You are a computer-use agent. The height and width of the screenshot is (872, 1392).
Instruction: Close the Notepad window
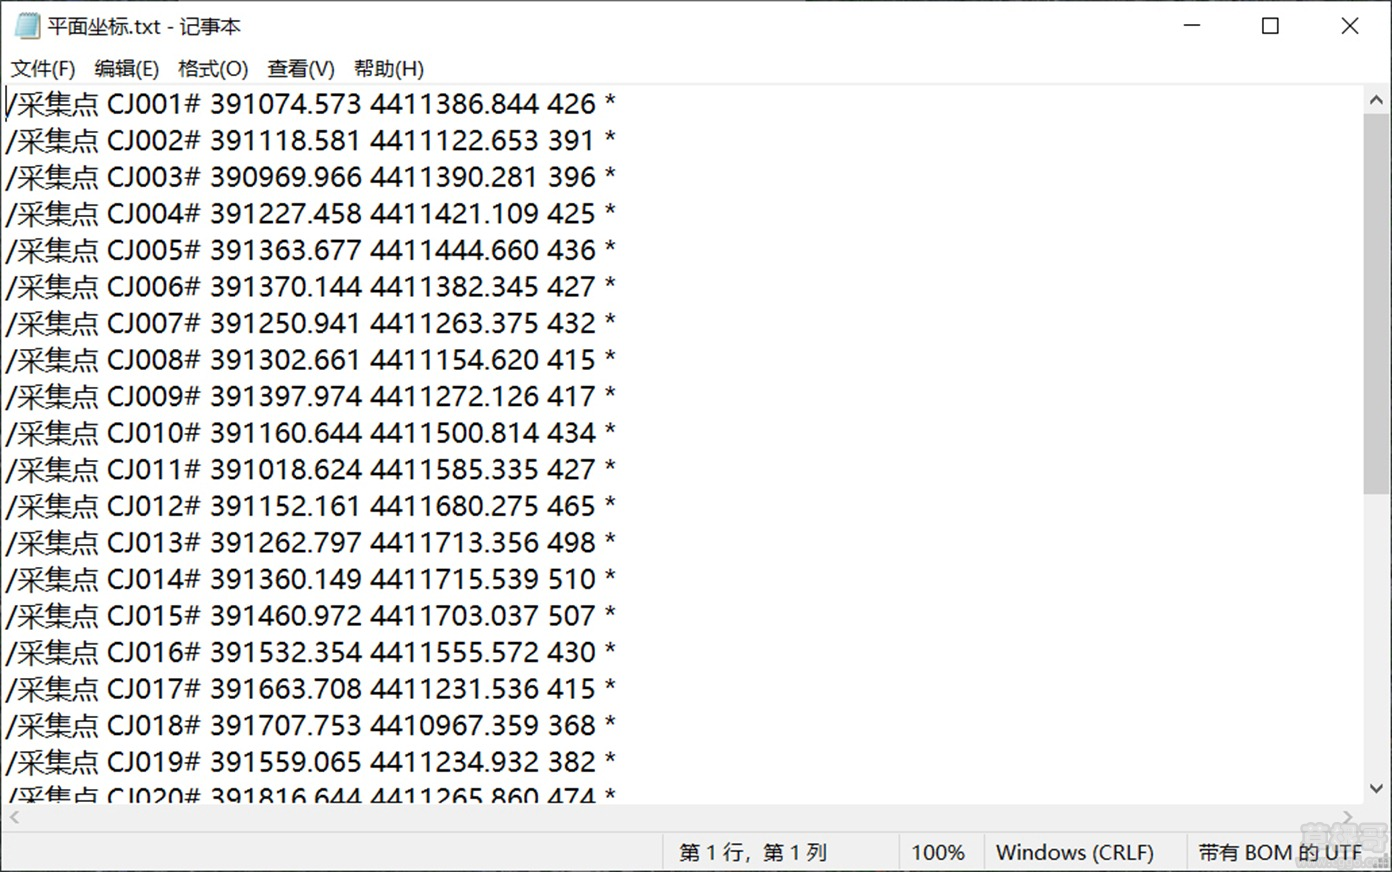coord(1349,26)
